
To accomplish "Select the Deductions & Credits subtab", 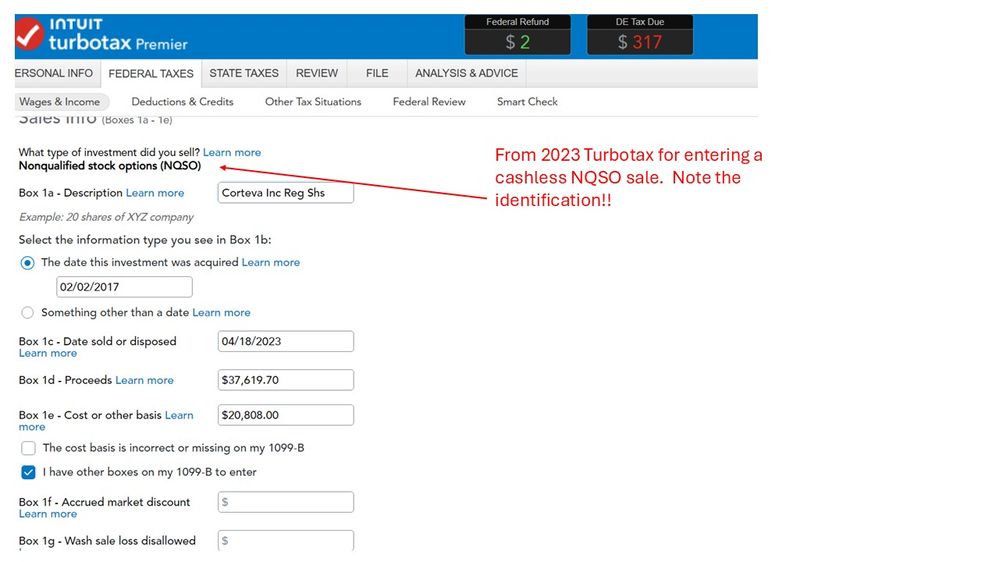I will pos(182,101).
